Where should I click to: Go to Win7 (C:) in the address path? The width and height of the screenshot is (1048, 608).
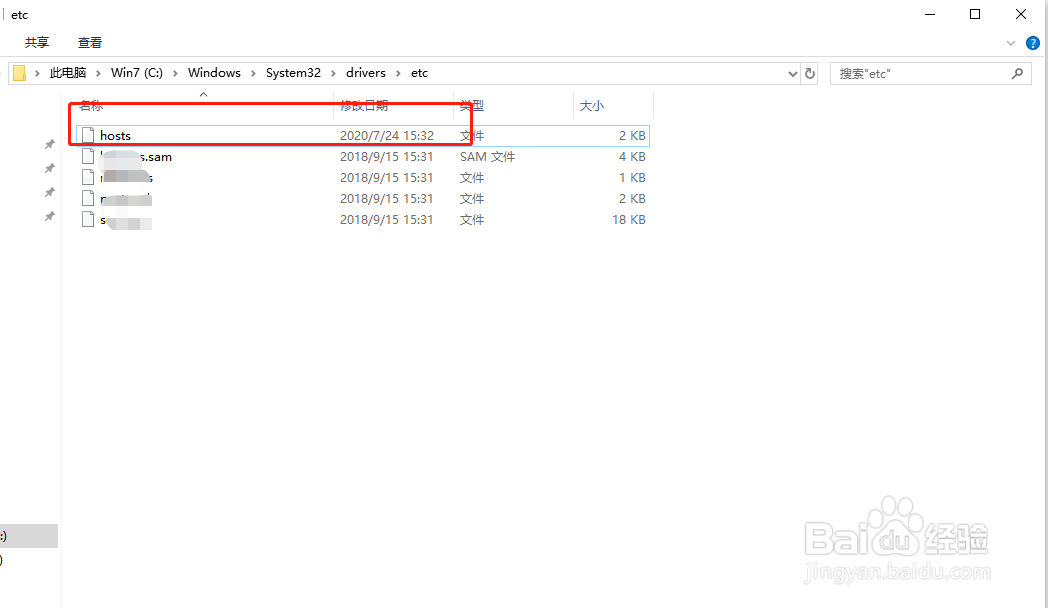coord(137,73)
